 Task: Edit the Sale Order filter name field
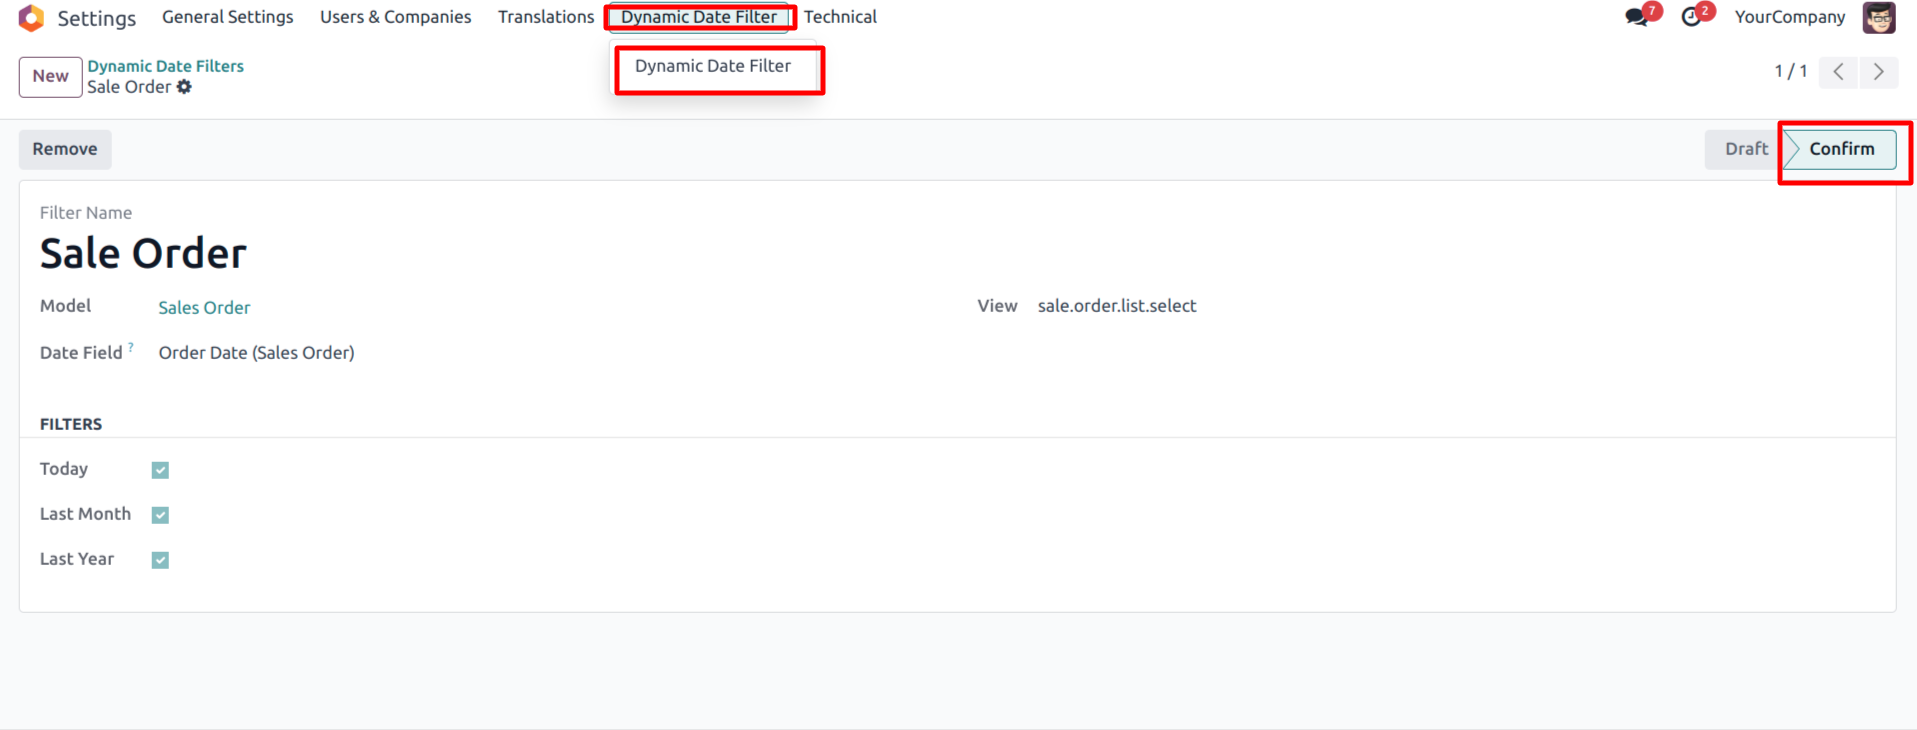(143, 254)
